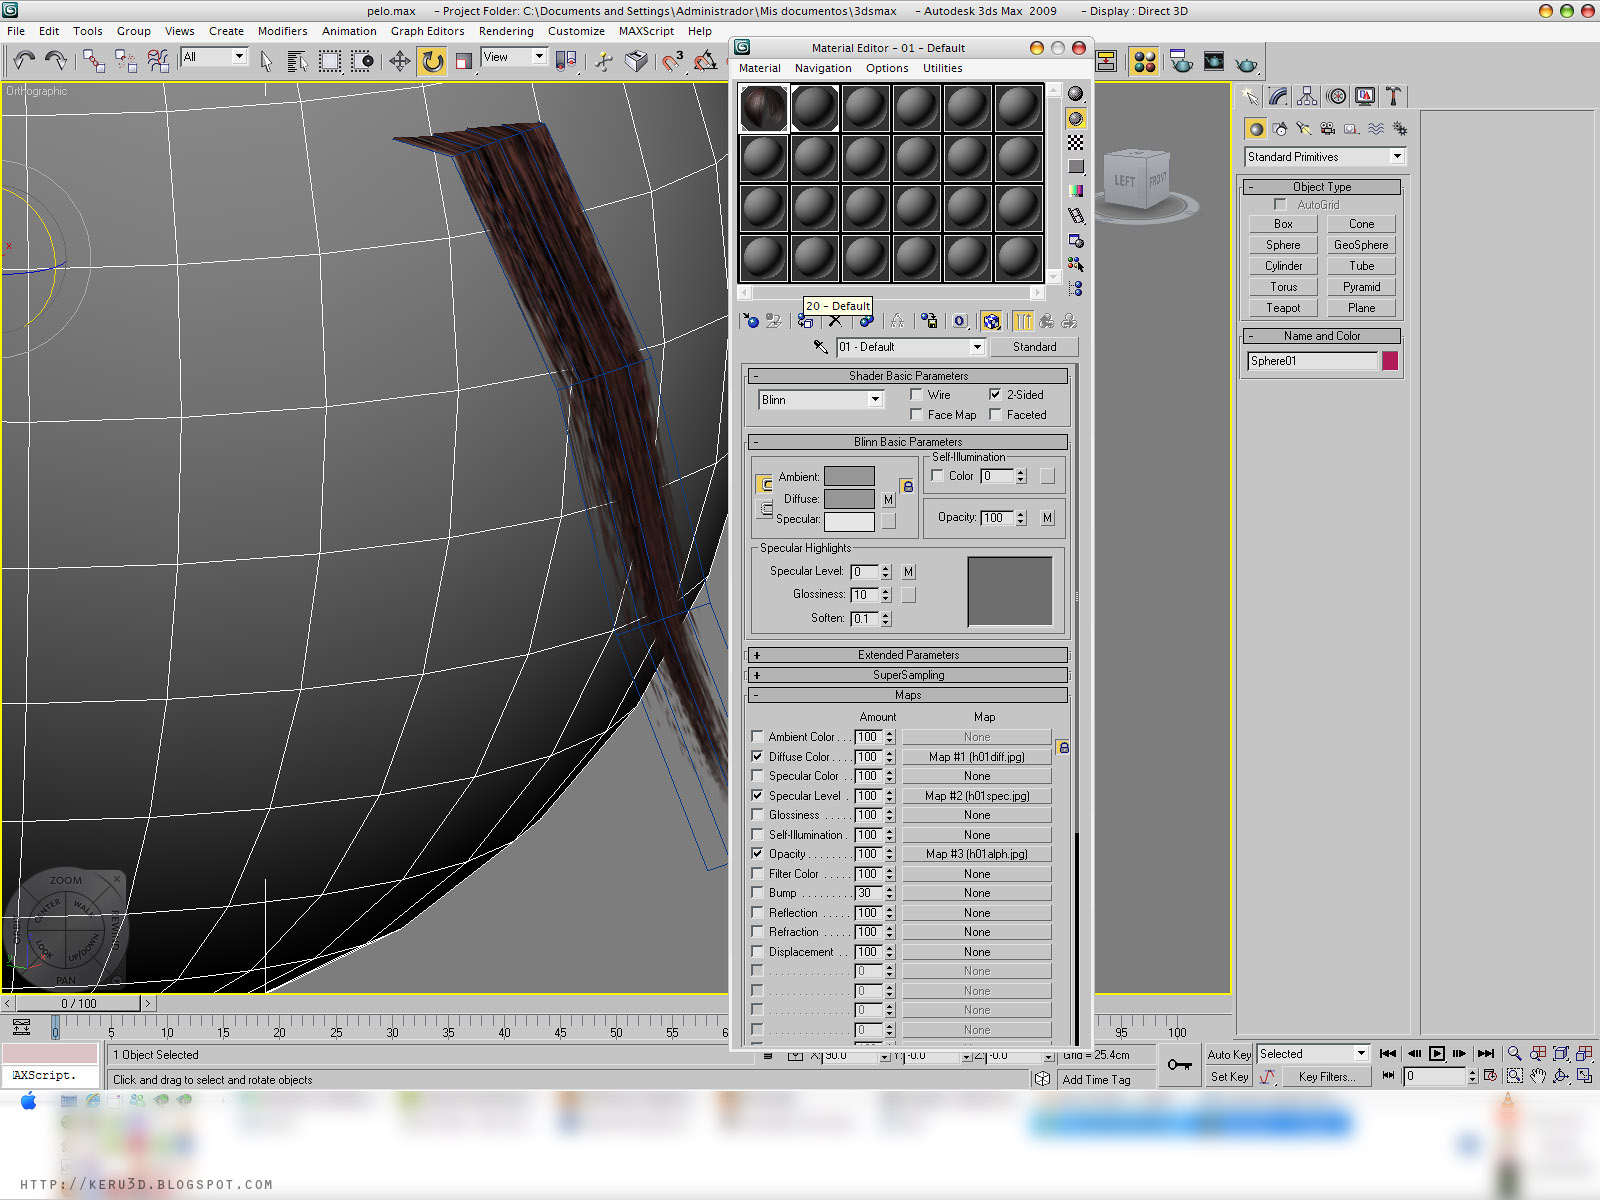Click the Specular color swatch
The image size is (1600, 1200).
(x=849, y=520)
